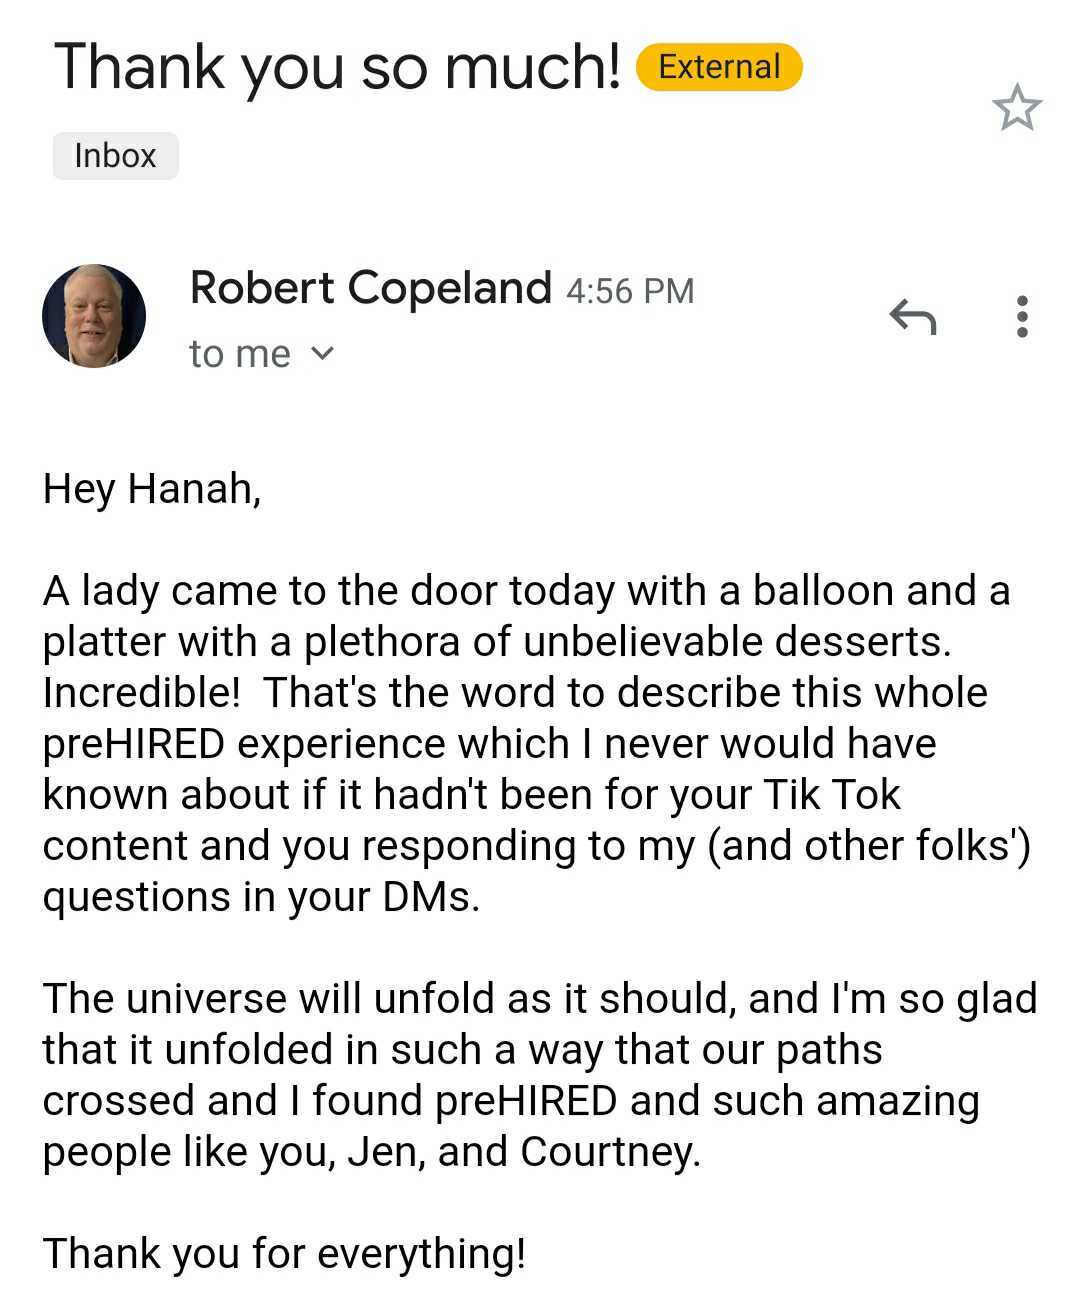Open the three-dot more options menu

(x=1021, y=316)
